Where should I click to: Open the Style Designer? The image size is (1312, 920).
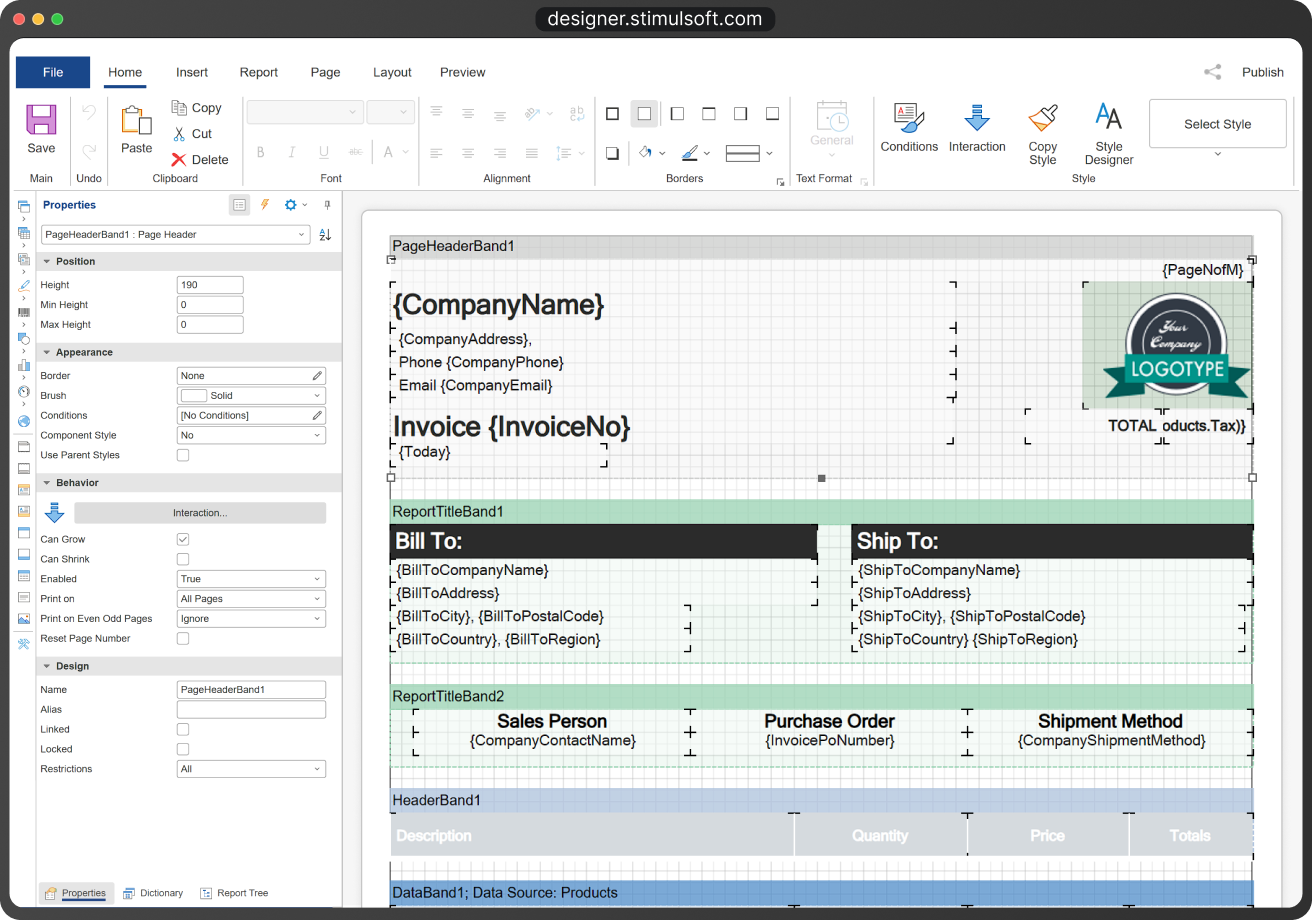(1109, 133)
